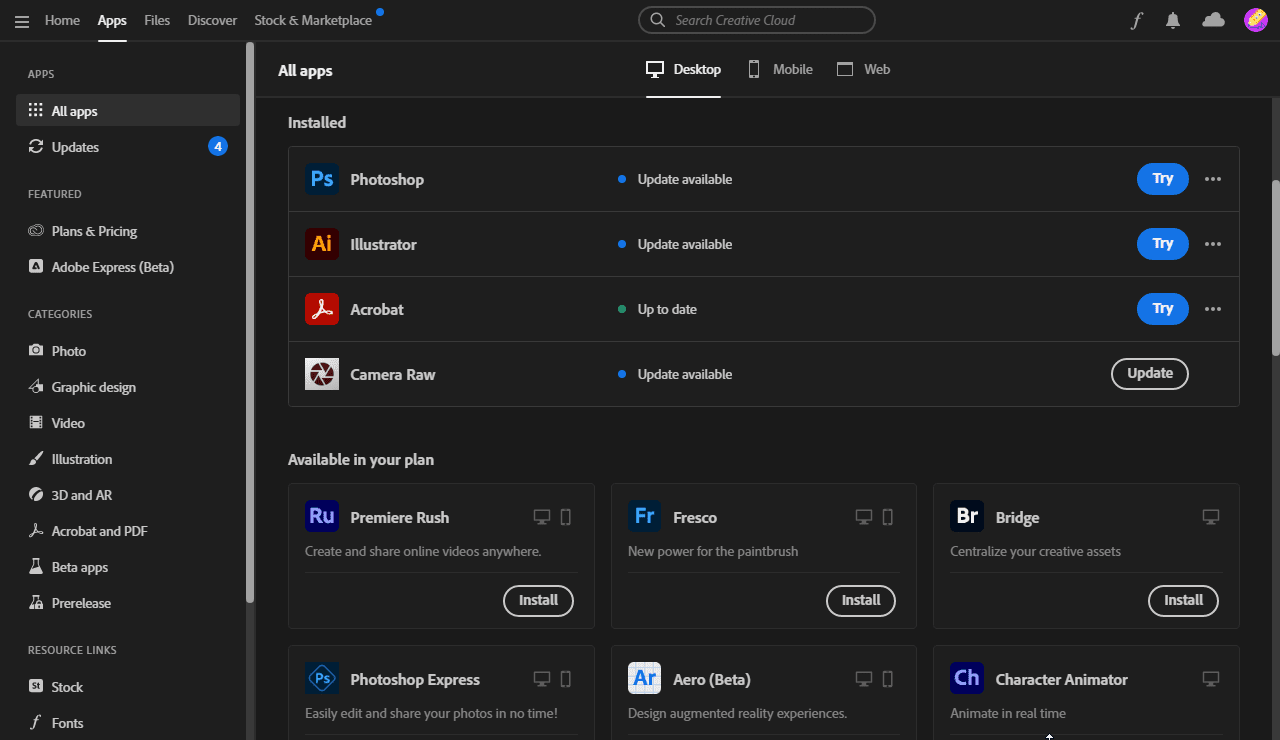Update Camera Raw

tap(1150, 373)
